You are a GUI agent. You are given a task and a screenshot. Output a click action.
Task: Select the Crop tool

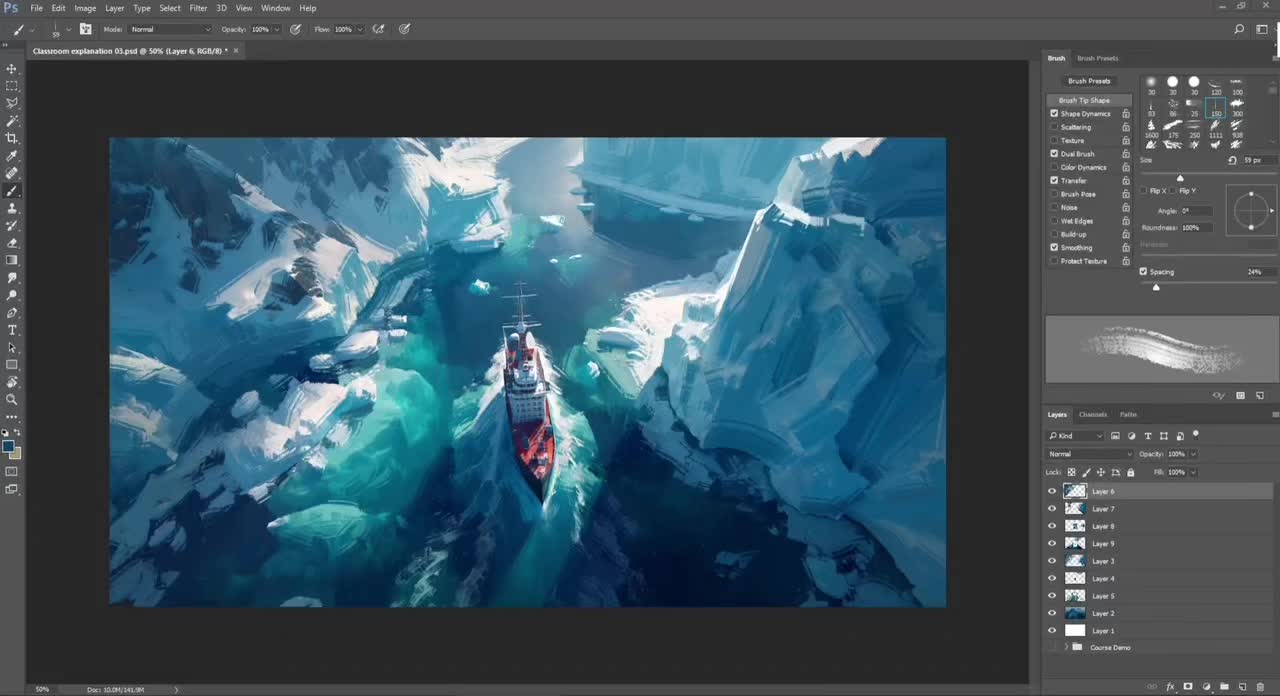12,138
